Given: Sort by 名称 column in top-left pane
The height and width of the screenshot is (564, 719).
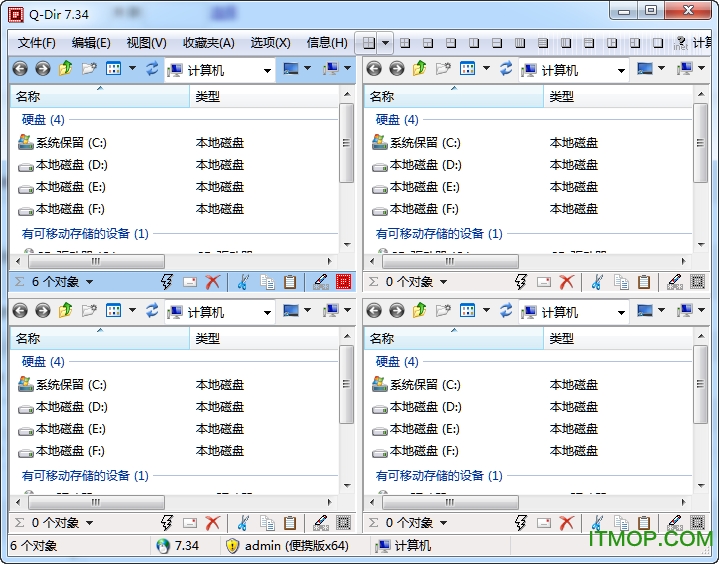Looking at the screenshot, I should pos(100,96).
